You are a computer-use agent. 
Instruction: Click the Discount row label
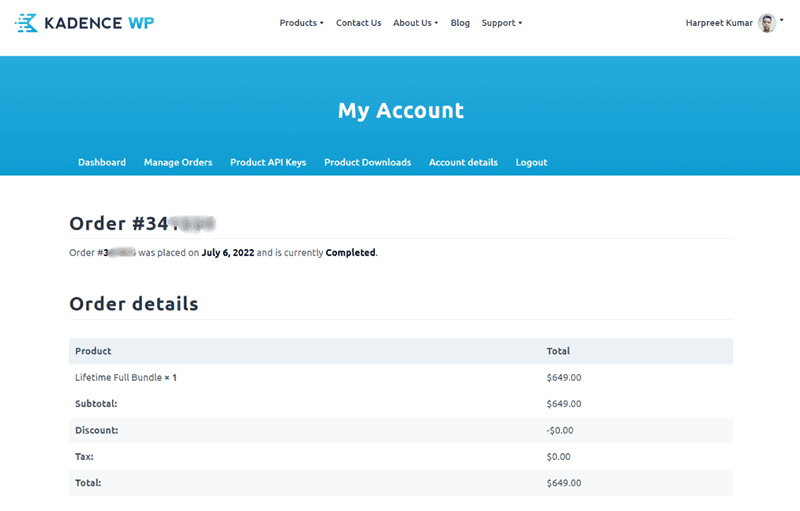click(x=96, y=430)
